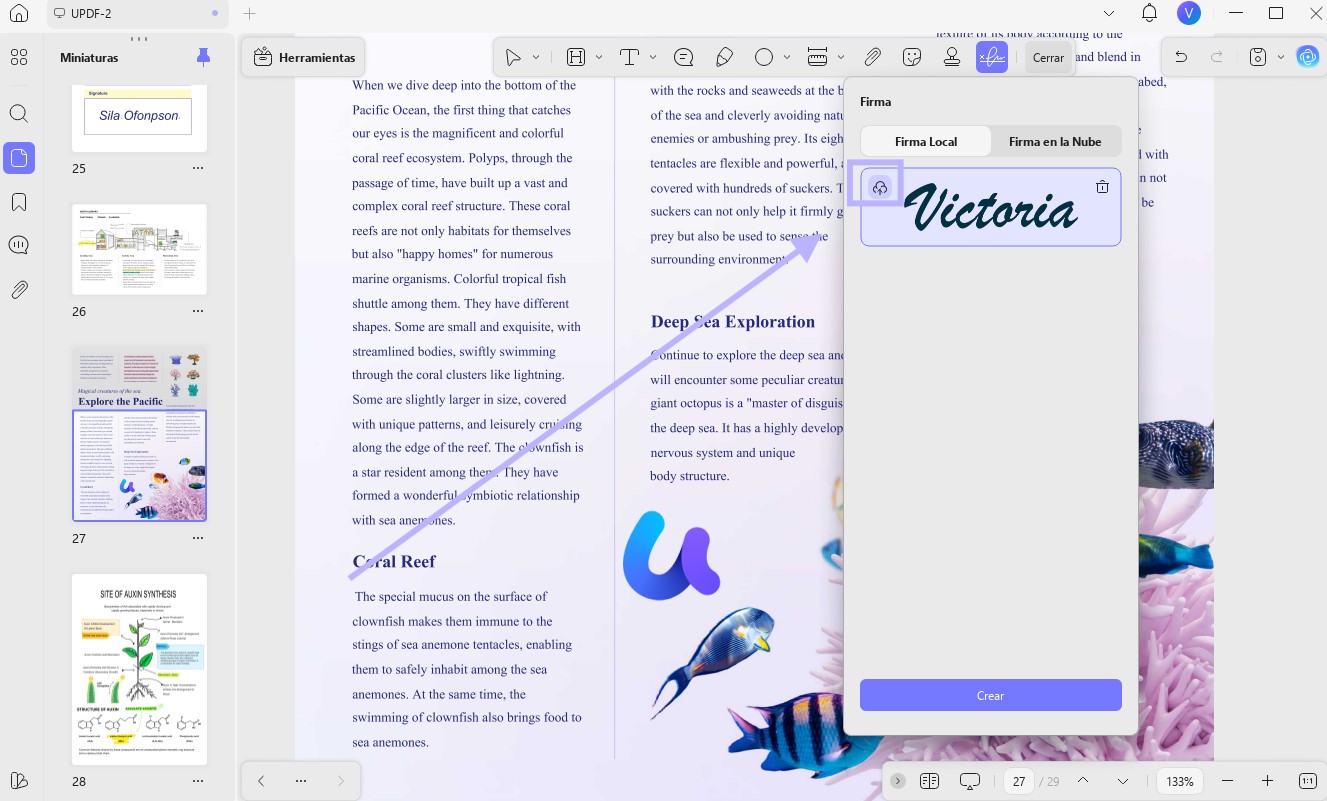The image size is (1327, 801).
Task: Switch to Firma Local tab
Action: point(926,141)
